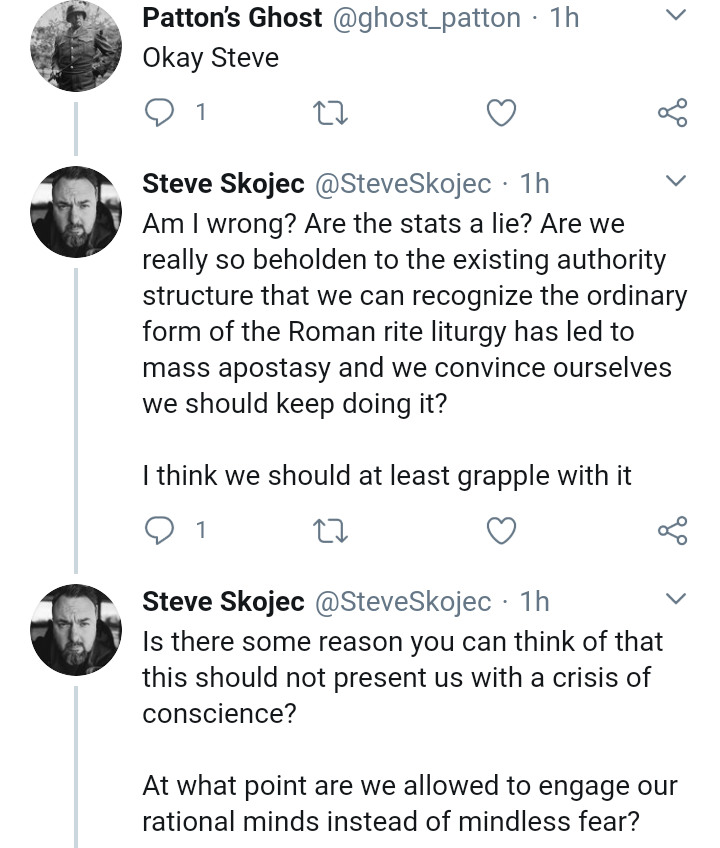Open Steve Skojec avatar on 'crisis of conscience' tweet

pyautogui.click(x=76, y=630)
